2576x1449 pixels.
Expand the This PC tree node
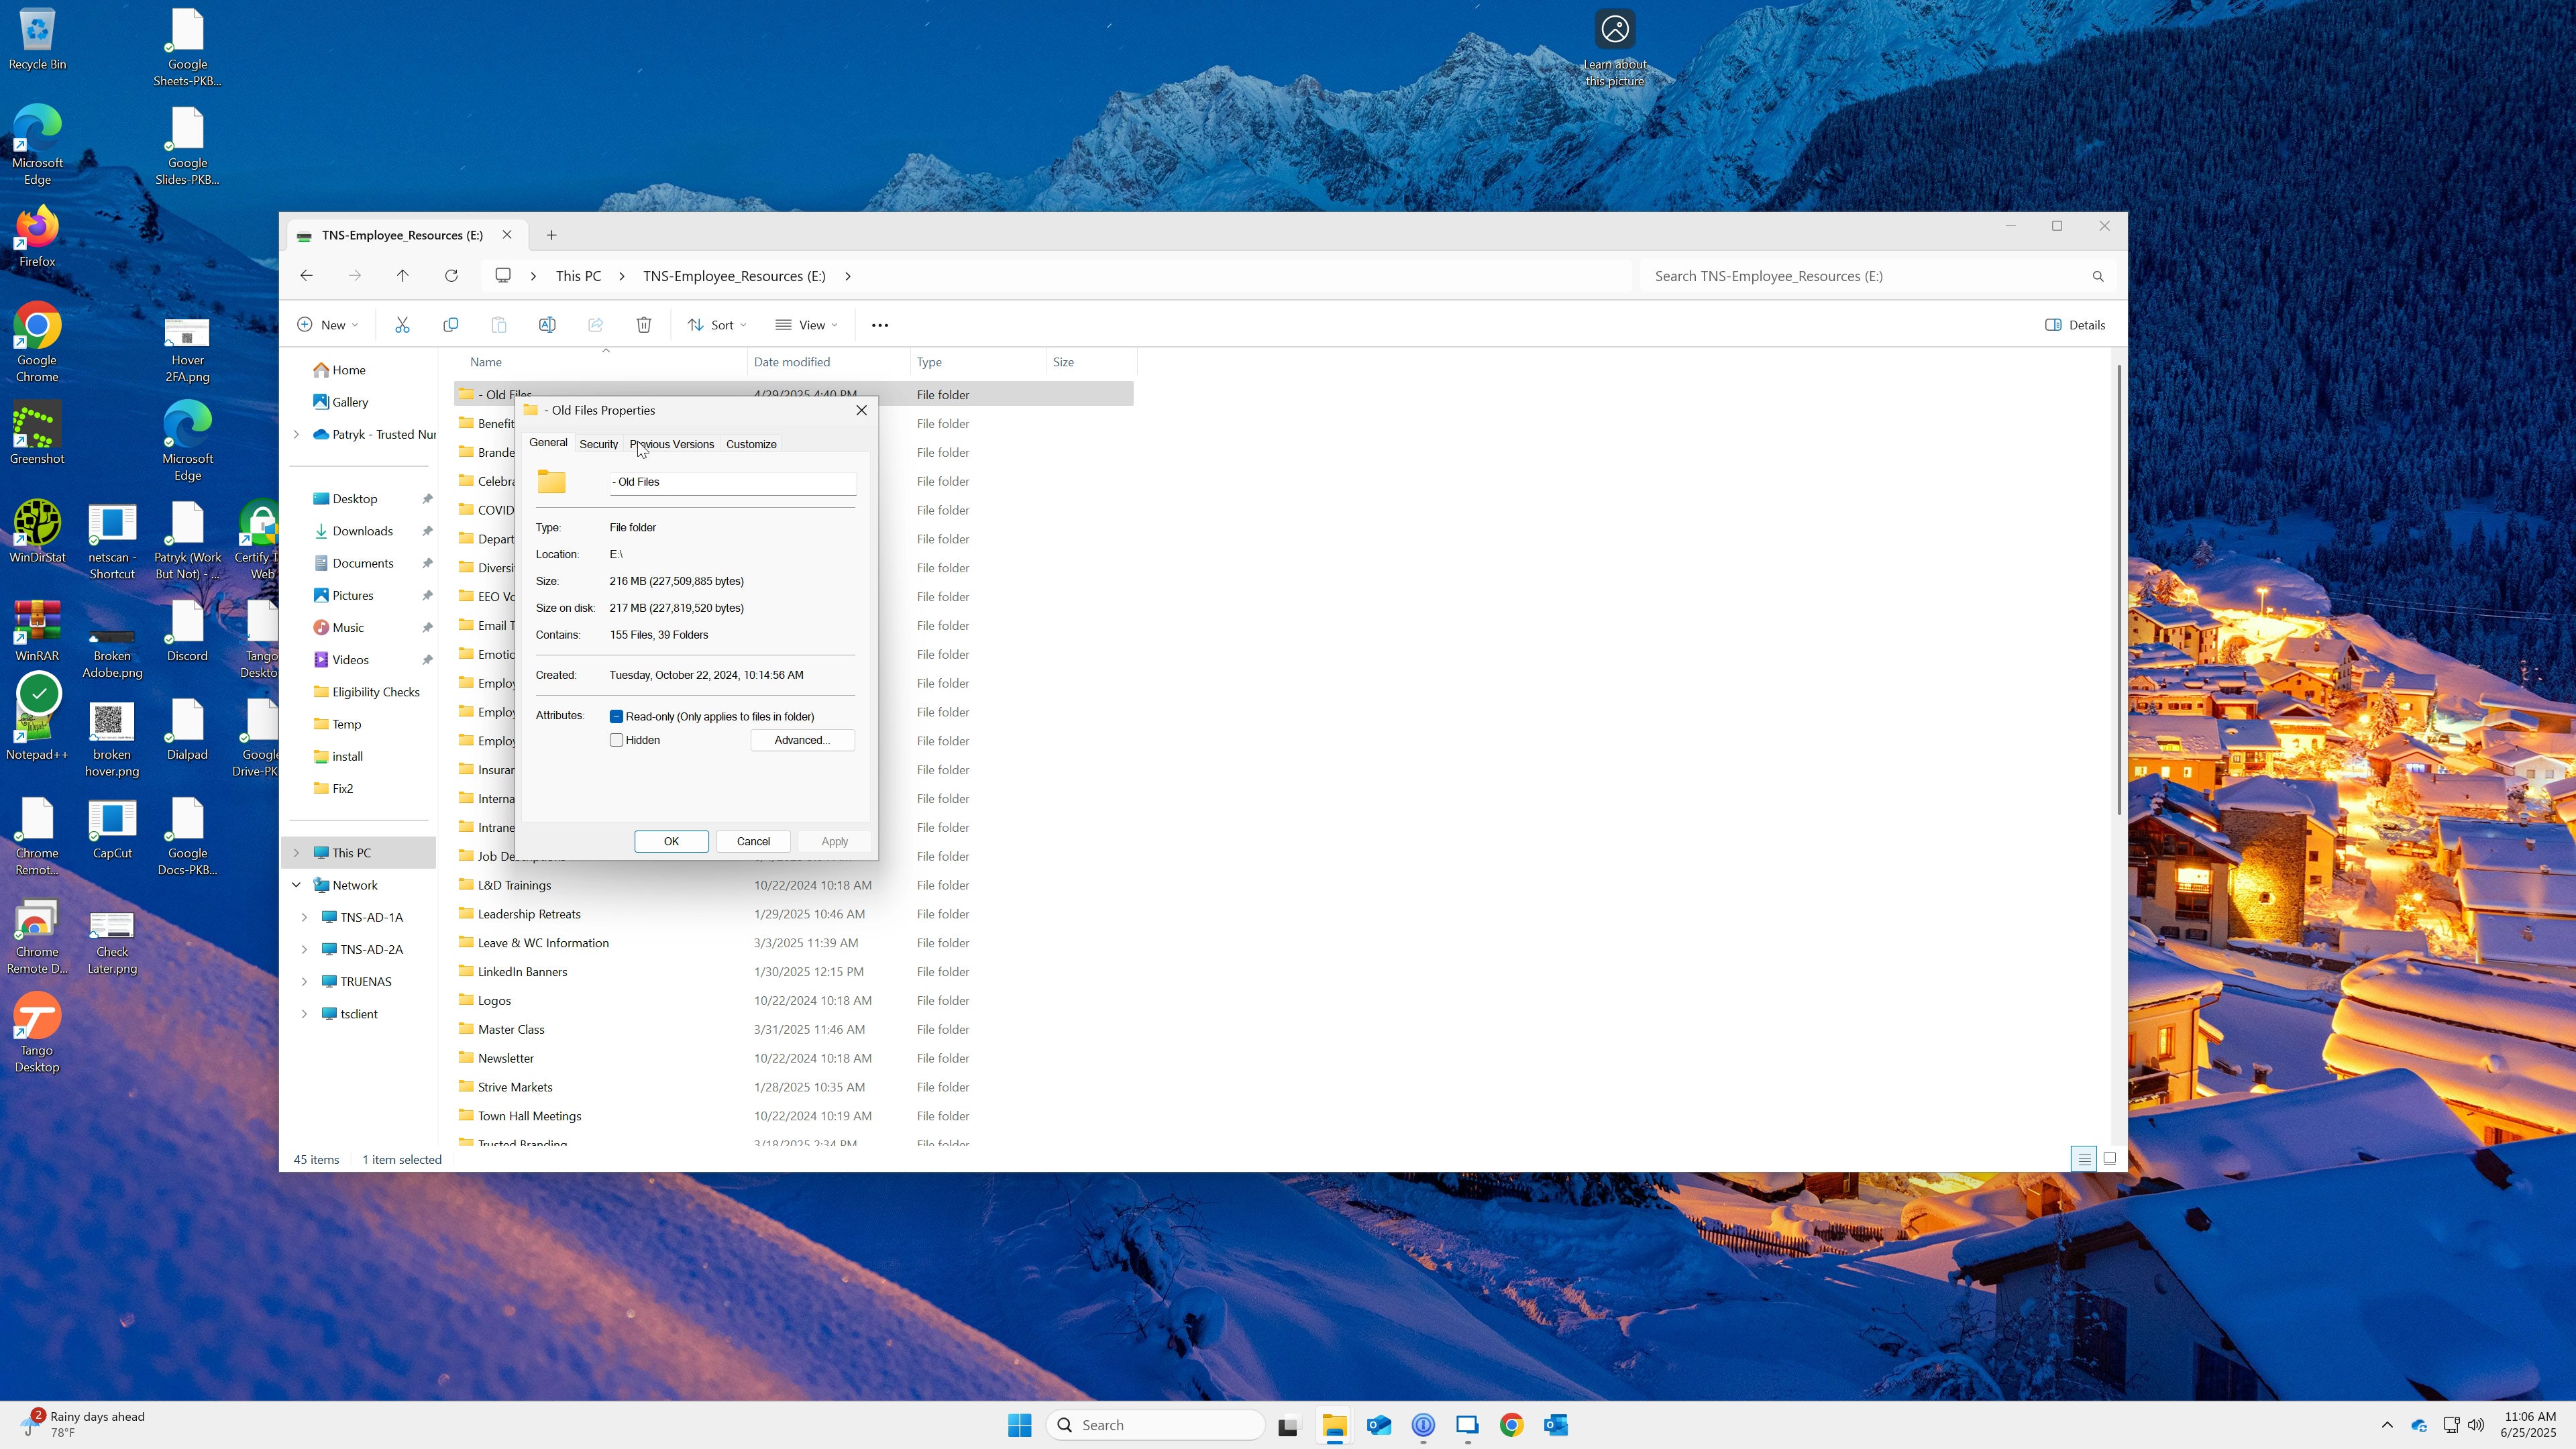pos(296,853)
